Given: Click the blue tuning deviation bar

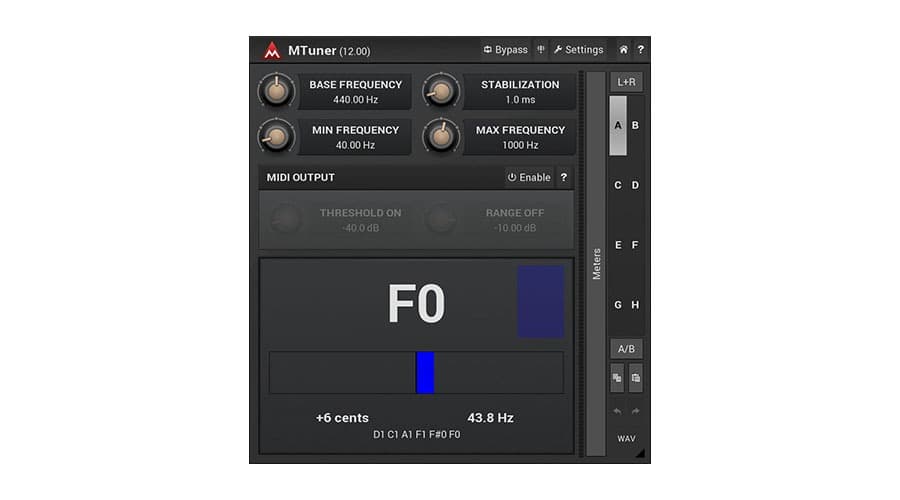Looking at the screenshot, I should pos(425,373).
